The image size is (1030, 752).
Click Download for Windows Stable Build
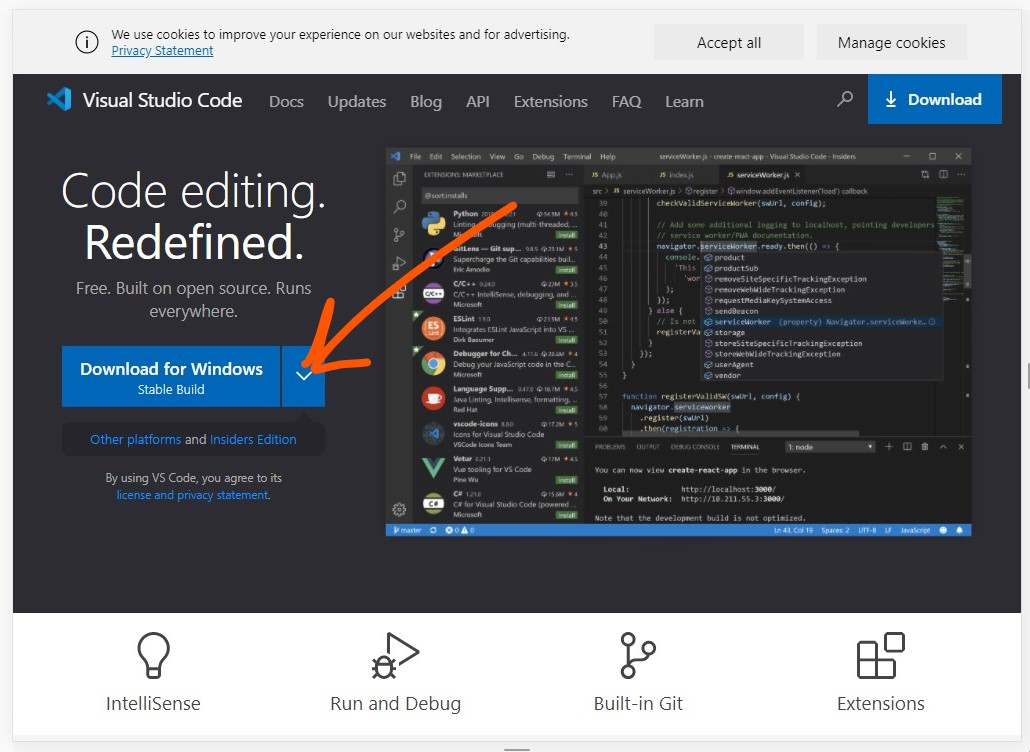[170, 376]
